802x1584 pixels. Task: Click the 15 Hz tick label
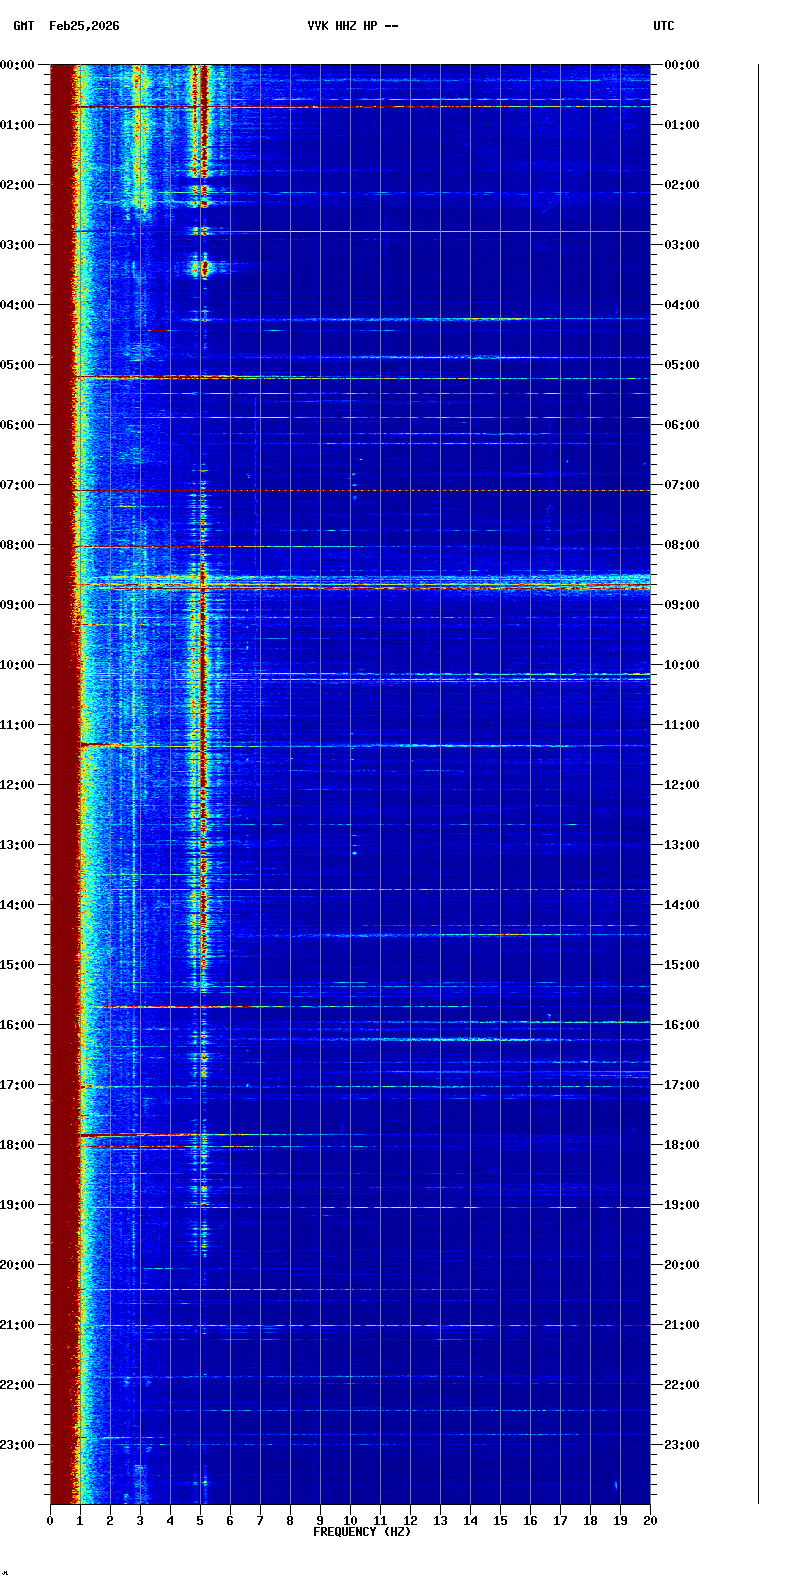tap(500, 1521)
